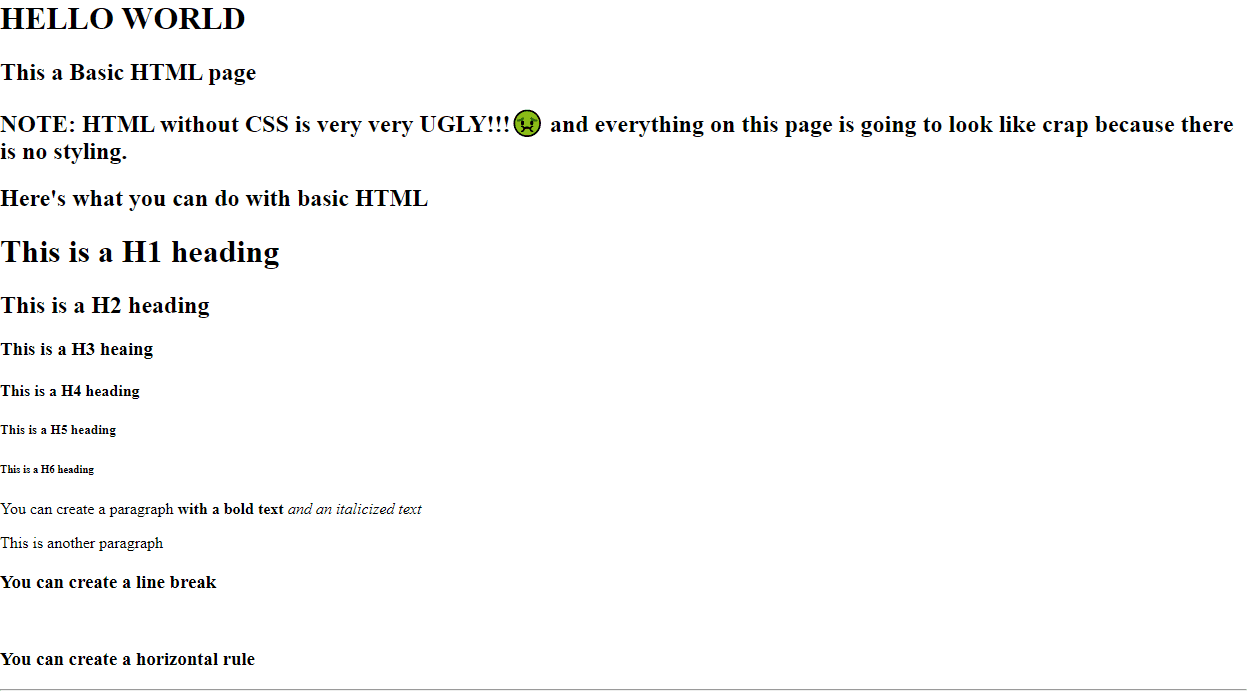Click "You can create a paragraph" text
Screen dimensions: 1248x695
(87, 509)
